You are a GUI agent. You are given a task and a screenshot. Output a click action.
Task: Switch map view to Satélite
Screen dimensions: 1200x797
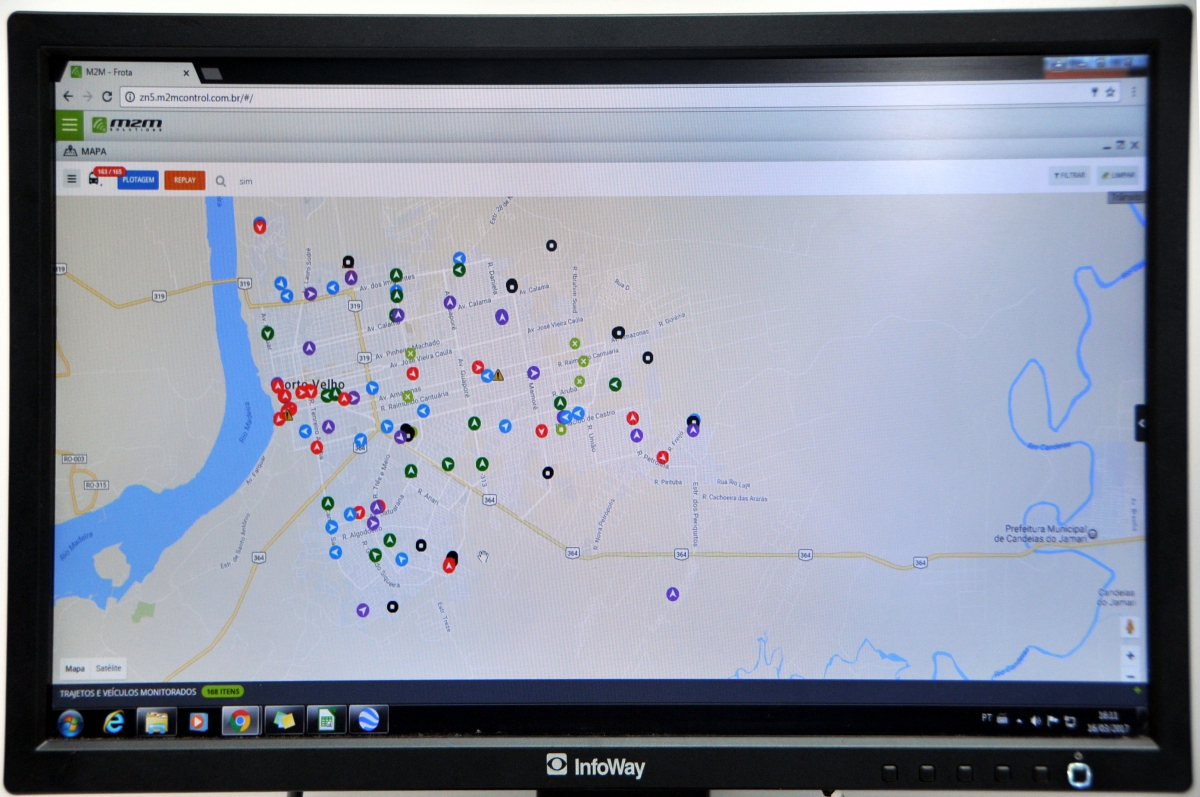(108, 668)
